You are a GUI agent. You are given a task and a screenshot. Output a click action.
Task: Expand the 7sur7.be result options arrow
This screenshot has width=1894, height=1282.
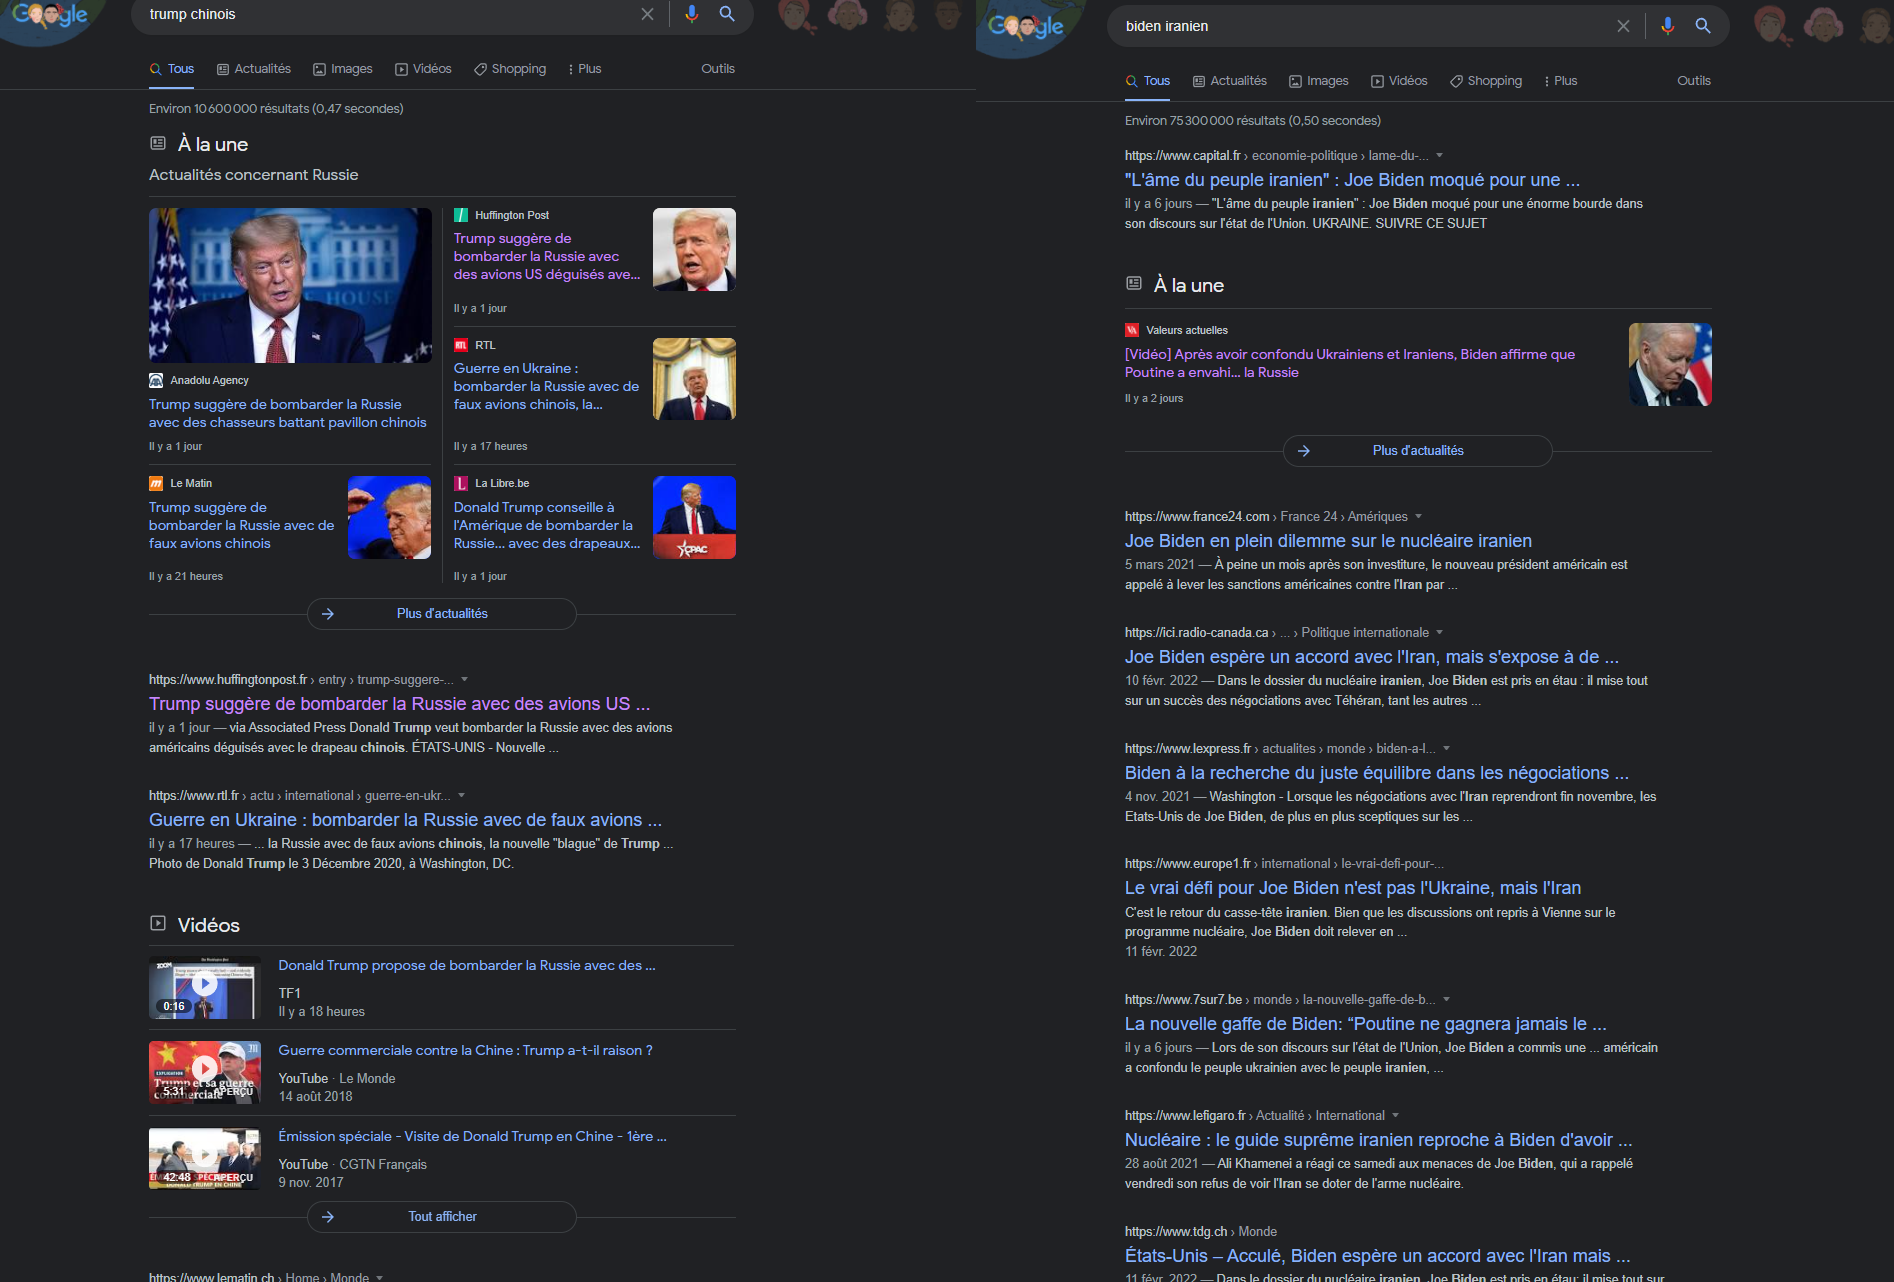1447,1000
